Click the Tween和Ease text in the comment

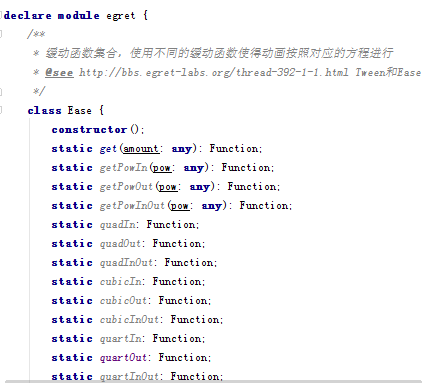click(388, 72)
